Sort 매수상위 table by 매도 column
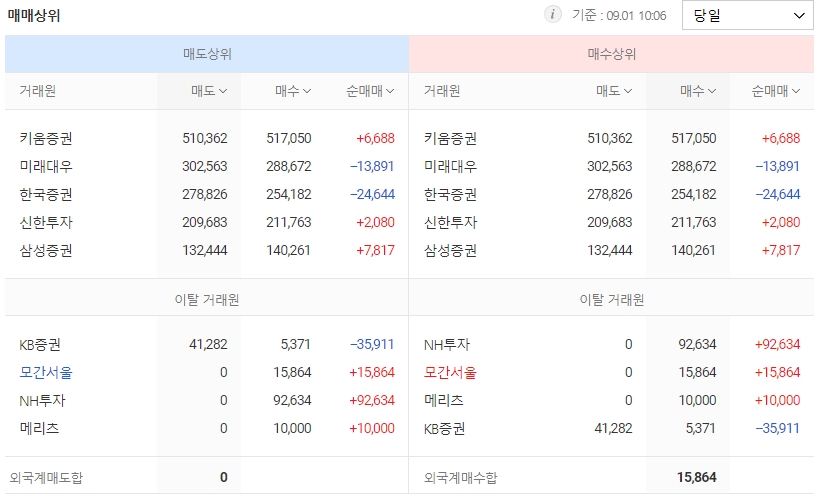The width and height of the screenshot is (819, 501). click(x=614, y=91)
